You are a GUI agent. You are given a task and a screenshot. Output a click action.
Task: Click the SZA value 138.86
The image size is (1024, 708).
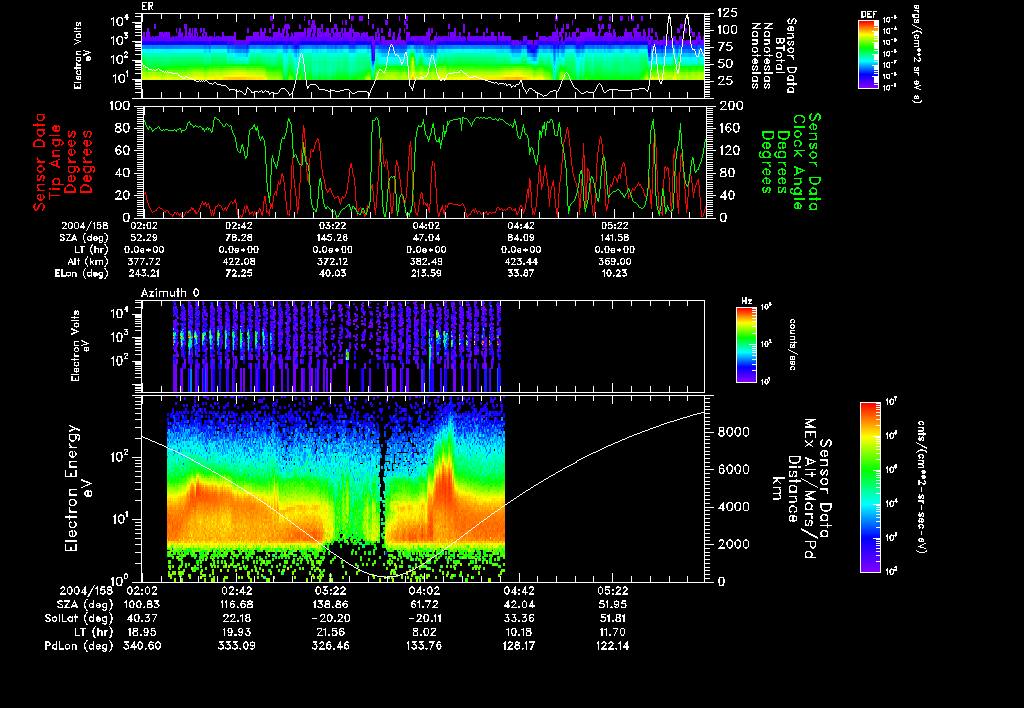[x=330, y=605]
